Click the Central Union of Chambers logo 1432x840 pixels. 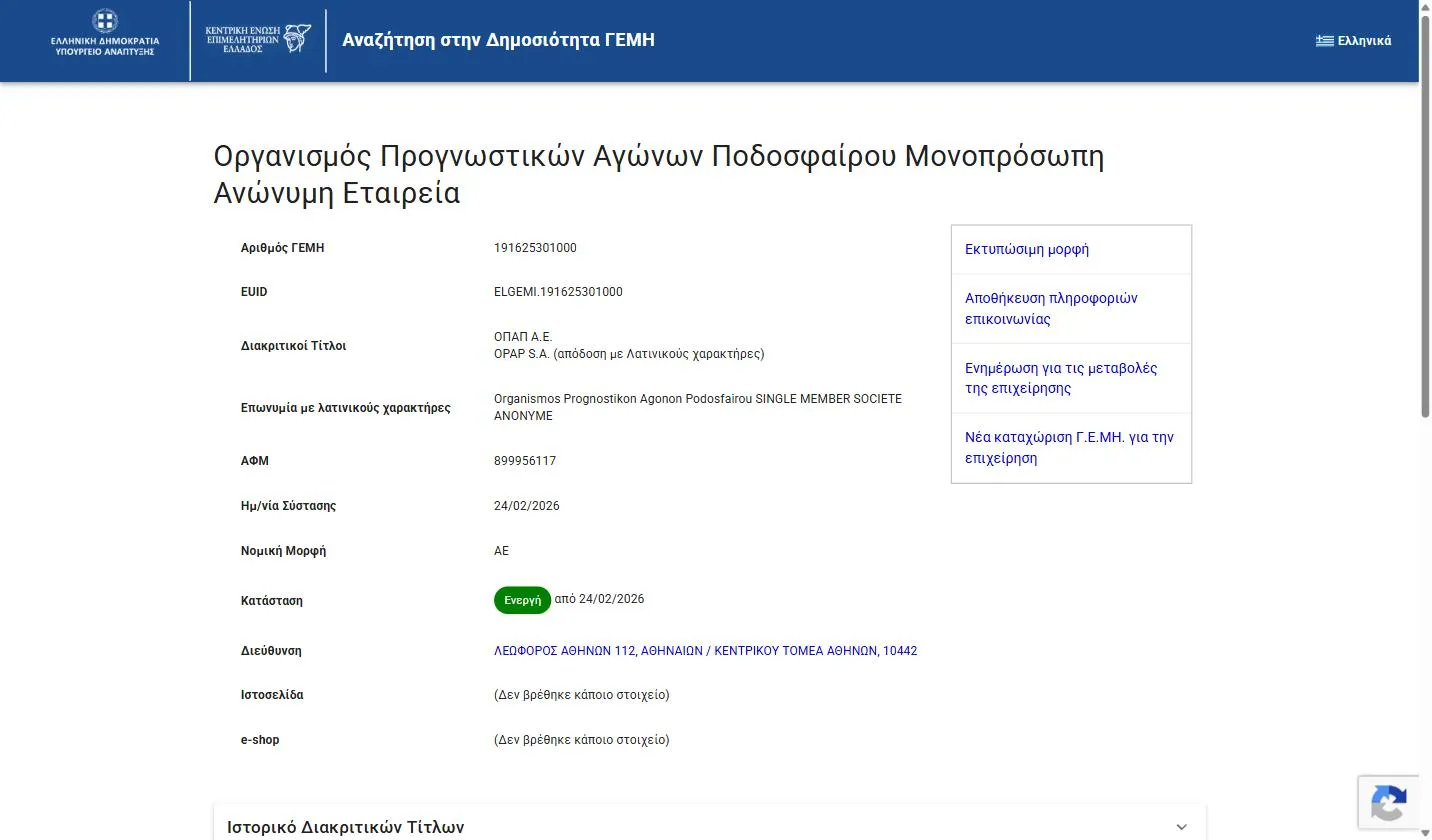[258, 40]
